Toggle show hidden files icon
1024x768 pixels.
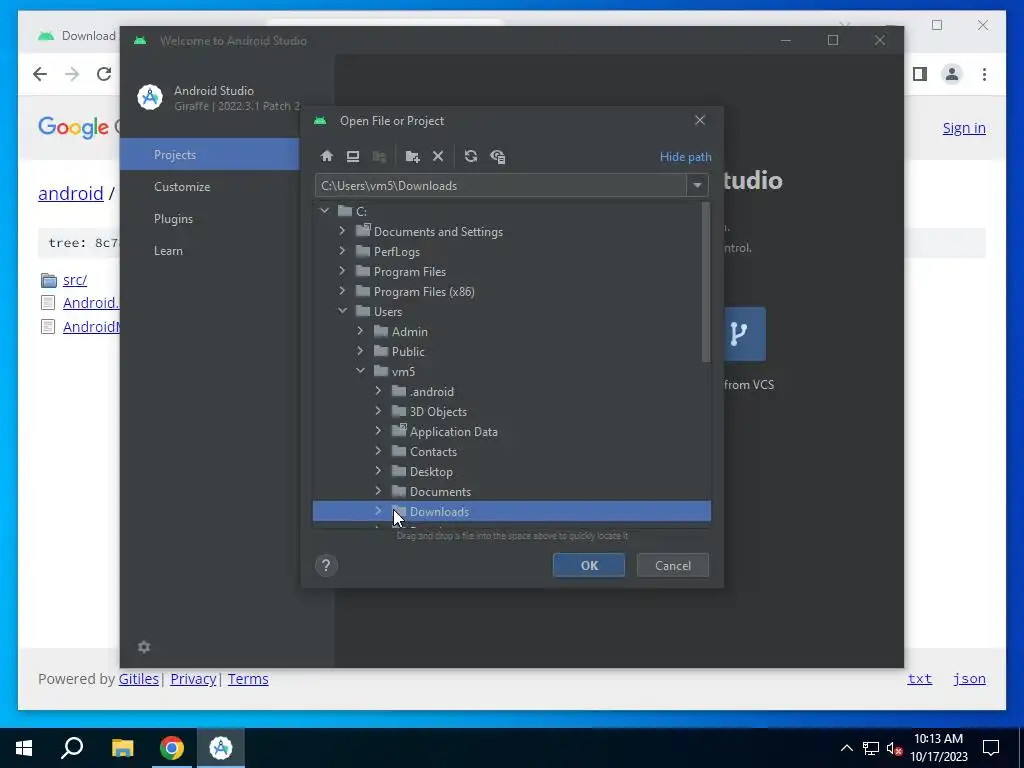(498, 156)
